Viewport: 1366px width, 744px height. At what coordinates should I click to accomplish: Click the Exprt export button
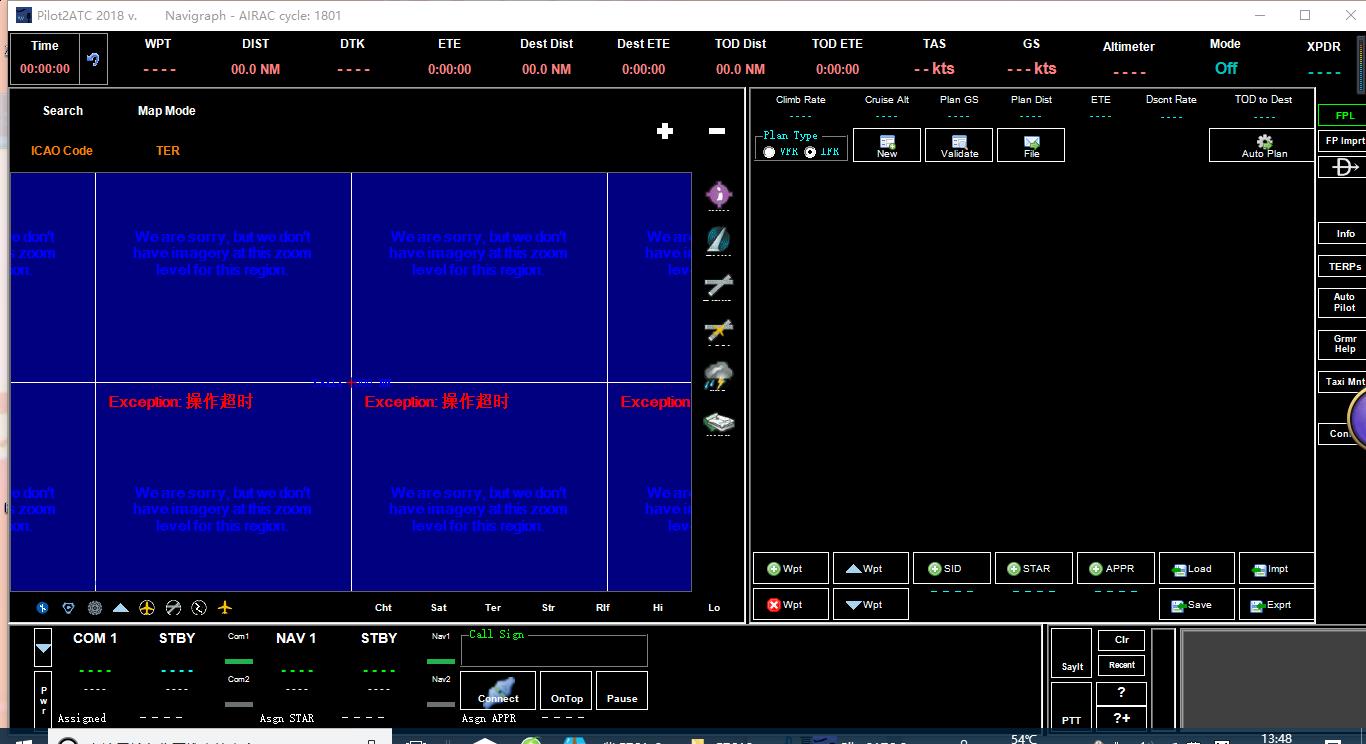click(x=1277, y=604)
